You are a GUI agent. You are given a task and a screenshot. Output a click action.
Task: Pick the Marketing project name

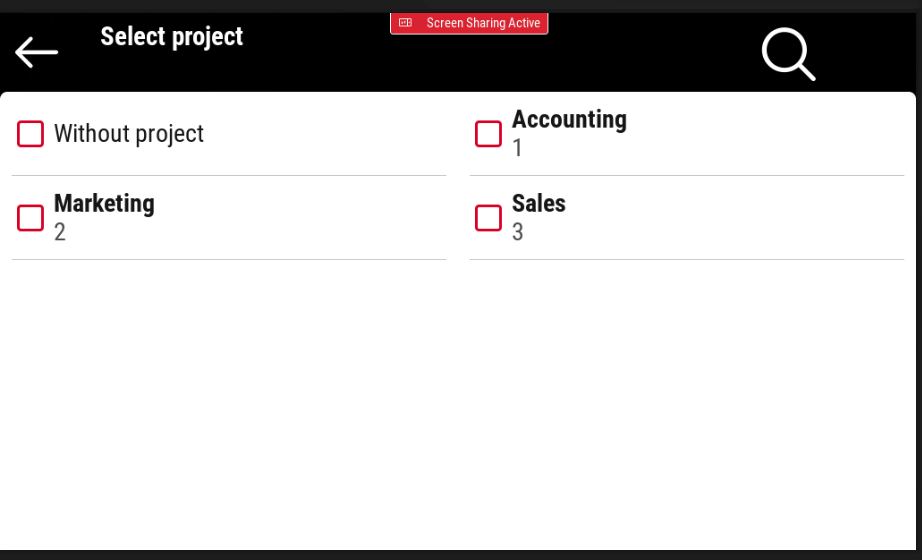point(104,204)
